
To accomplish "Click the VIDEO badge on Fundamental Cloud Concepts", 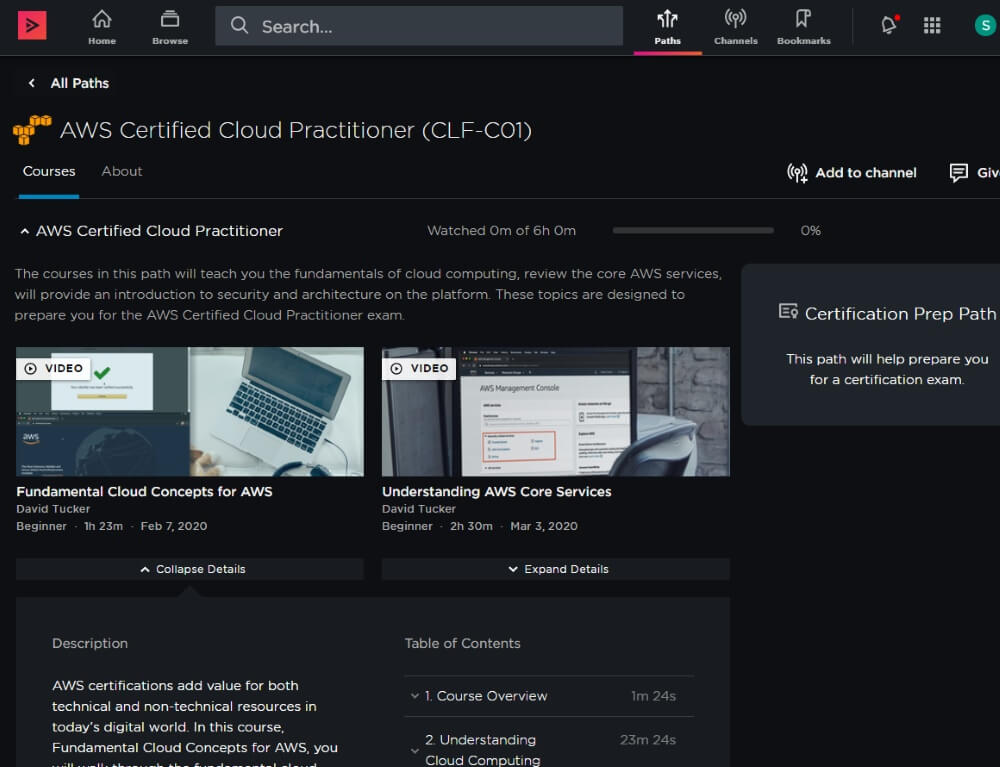I will [x=54, y=369].
